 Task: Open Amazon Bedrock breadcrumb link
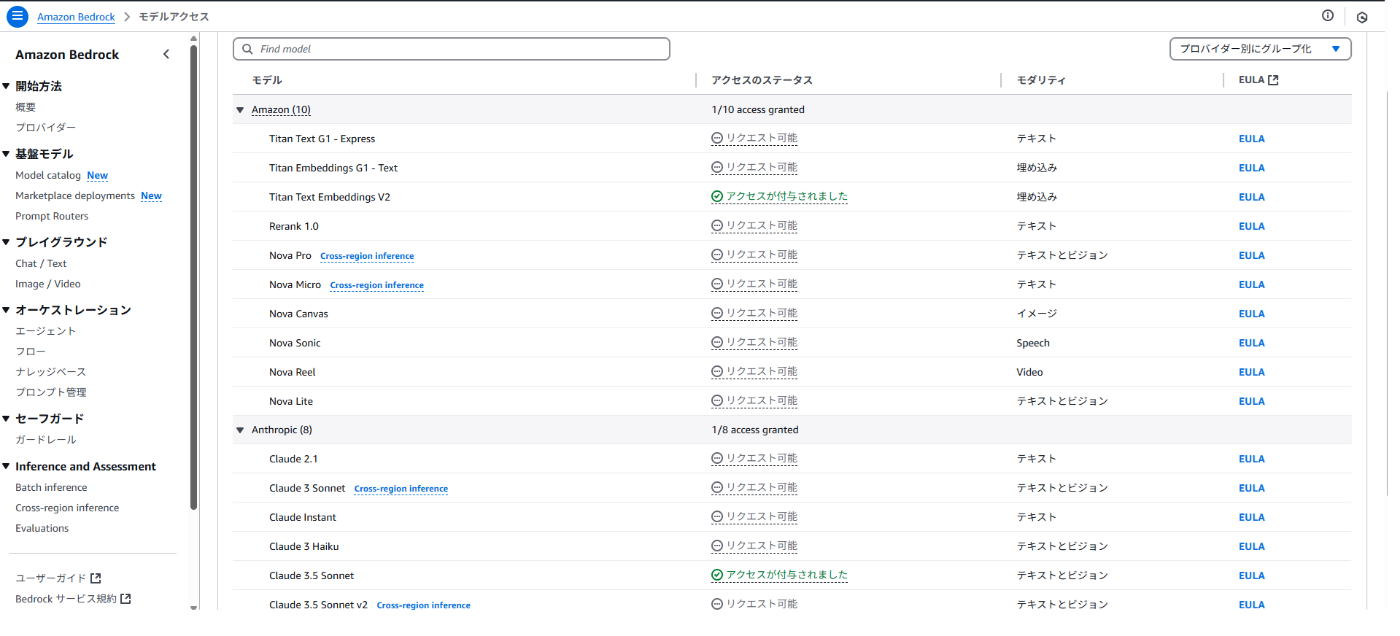[76, 17]
